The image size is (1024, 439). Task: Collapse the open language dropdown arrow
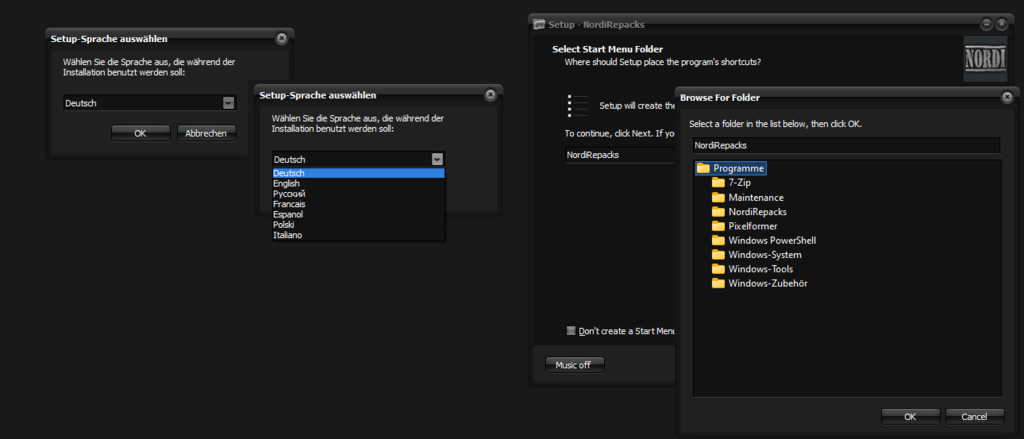tap(437, 159)
